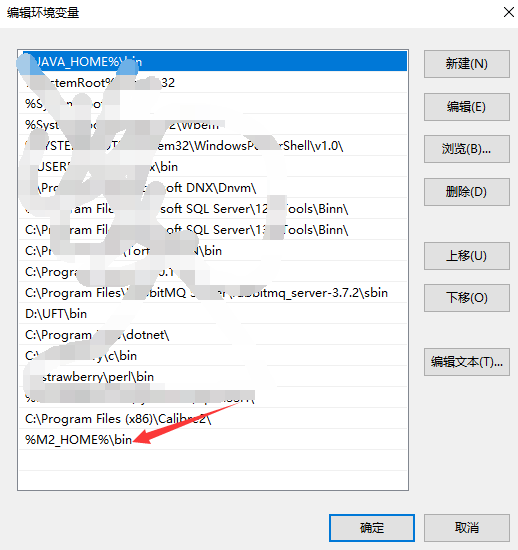Select the SQL Server\130\Tools\Binn entry
This screenshot has height=550, width=518.
coord(213,230)
